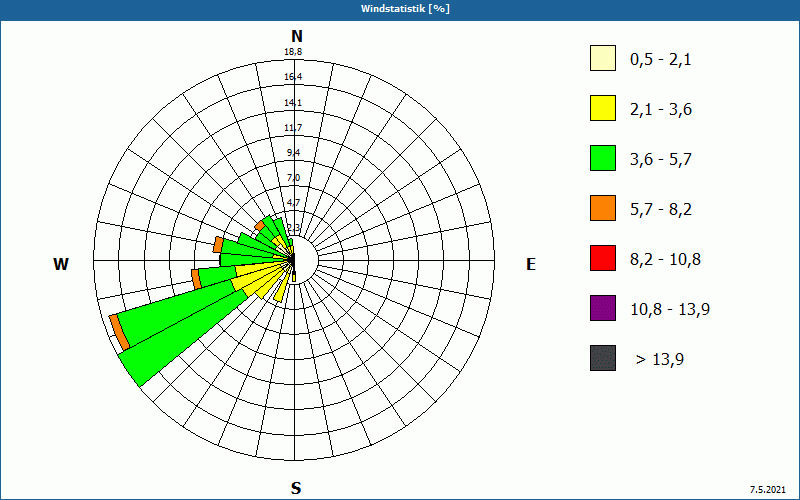Click the yellow 2,1 - 3,6 legend swatch

coord(603,108)
